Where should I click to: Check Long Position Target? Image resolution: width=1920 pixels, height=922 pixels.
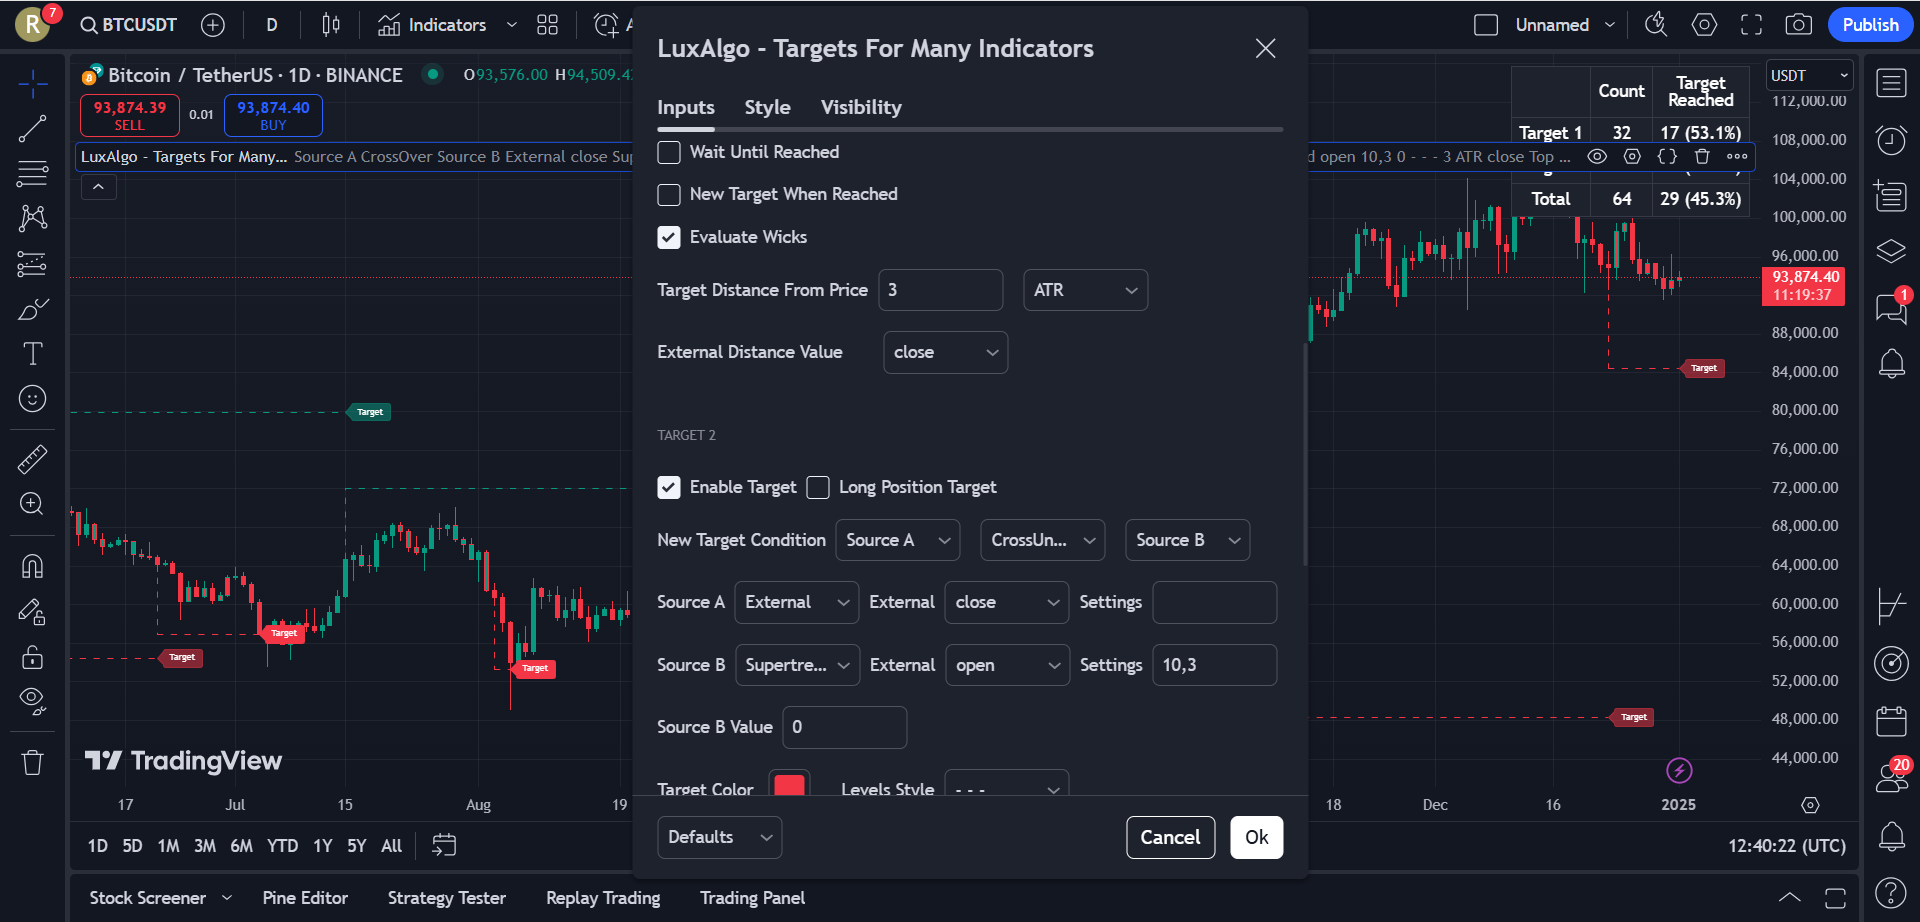817,487
